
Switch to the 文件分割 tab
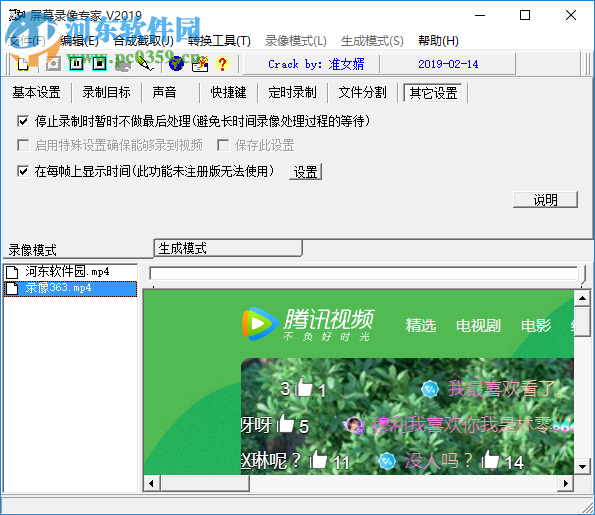(362, 93)
